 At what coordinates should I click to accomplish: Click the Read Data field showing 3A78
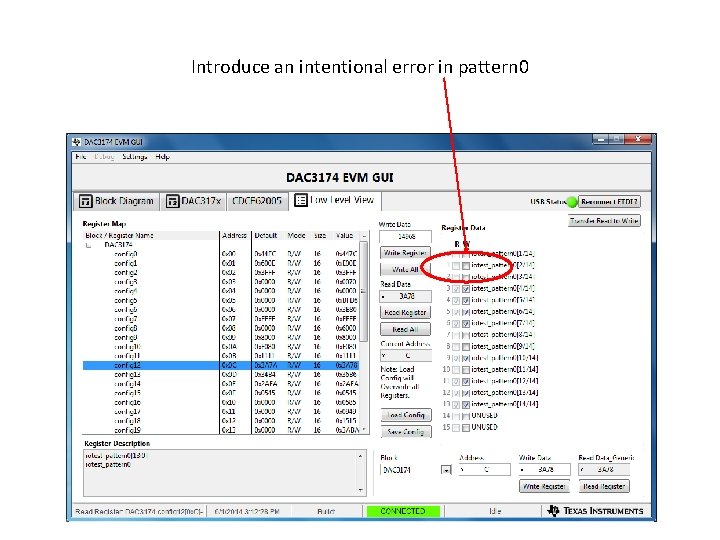[x=405, y=297]
